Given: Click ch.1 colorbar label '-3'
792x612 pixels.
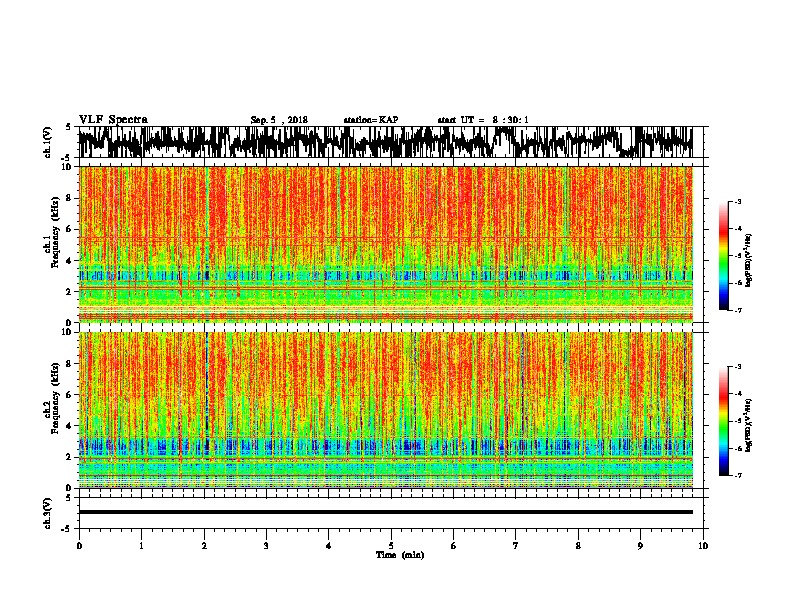Looking at the screenshot, I should click(x=737, y=202).
